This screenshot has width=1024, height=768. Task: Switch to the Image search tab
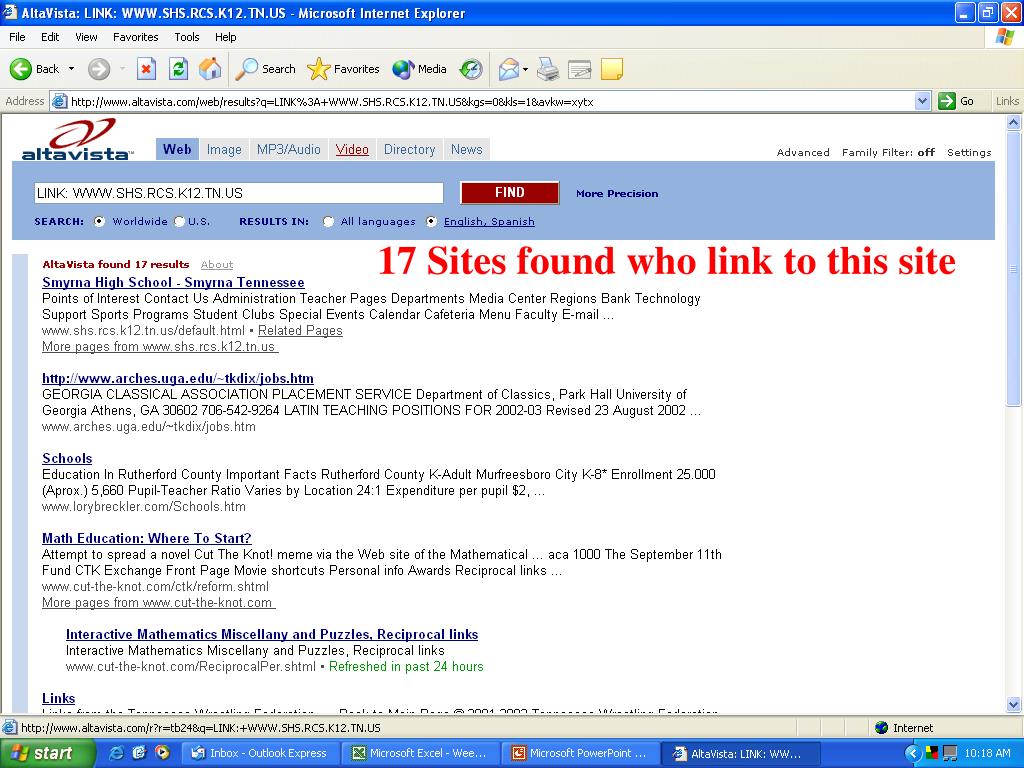[224, 150]
